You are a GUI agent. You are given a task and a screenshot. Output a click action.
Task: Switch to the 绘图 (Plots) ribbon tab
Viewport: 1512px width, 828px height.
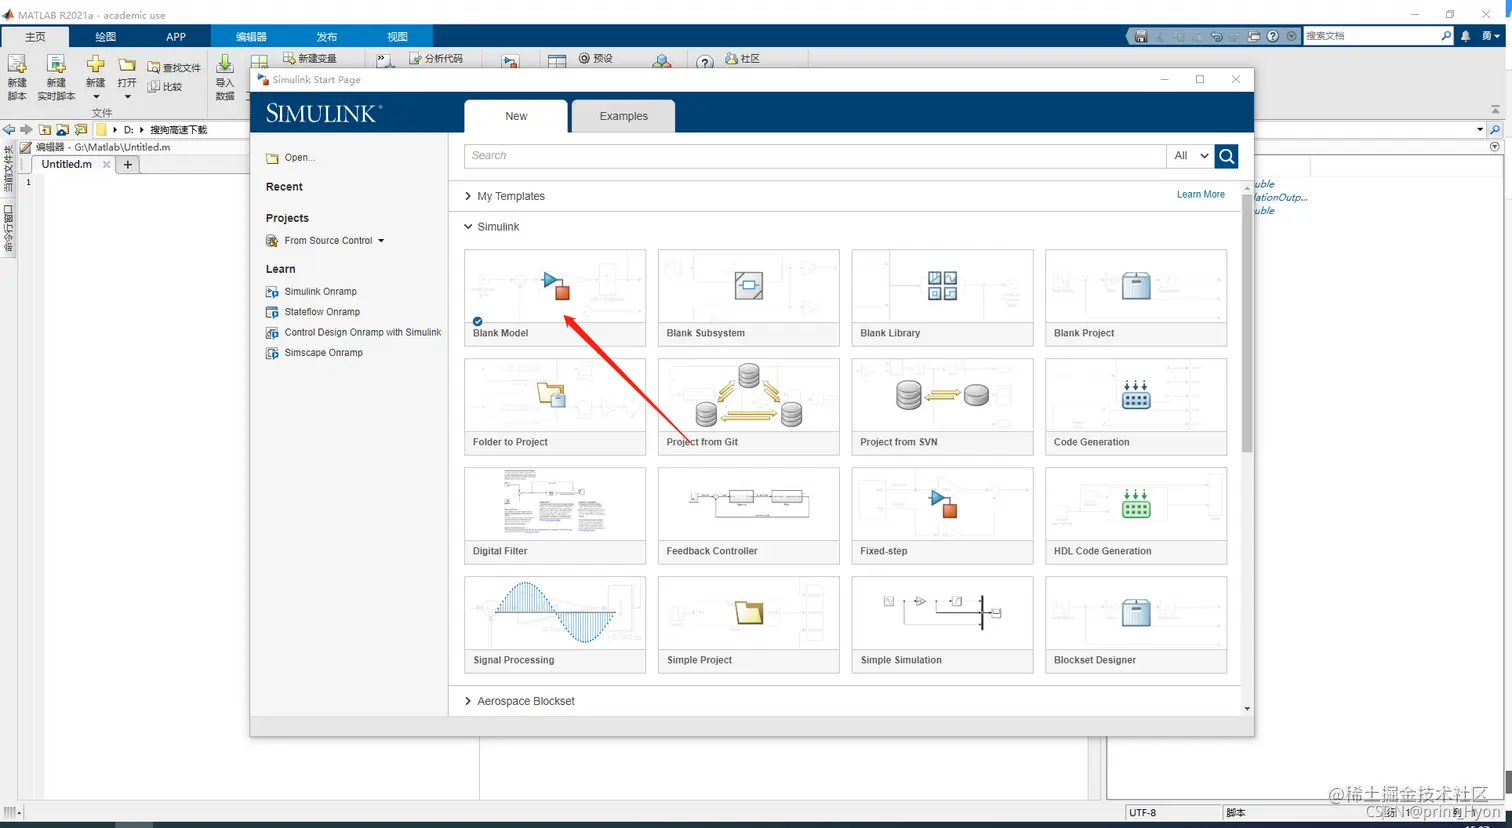105,36
